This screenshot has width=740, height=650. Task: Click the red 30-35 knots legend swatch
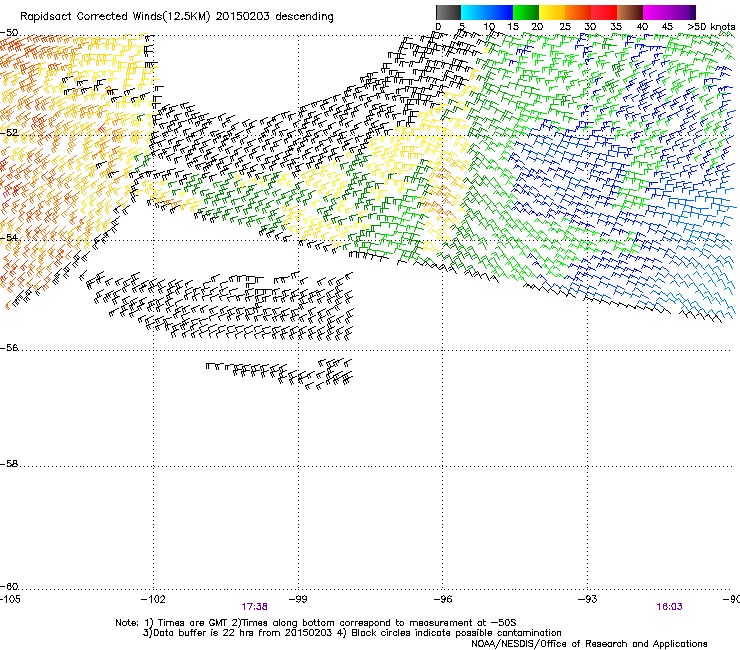[604, 13]
